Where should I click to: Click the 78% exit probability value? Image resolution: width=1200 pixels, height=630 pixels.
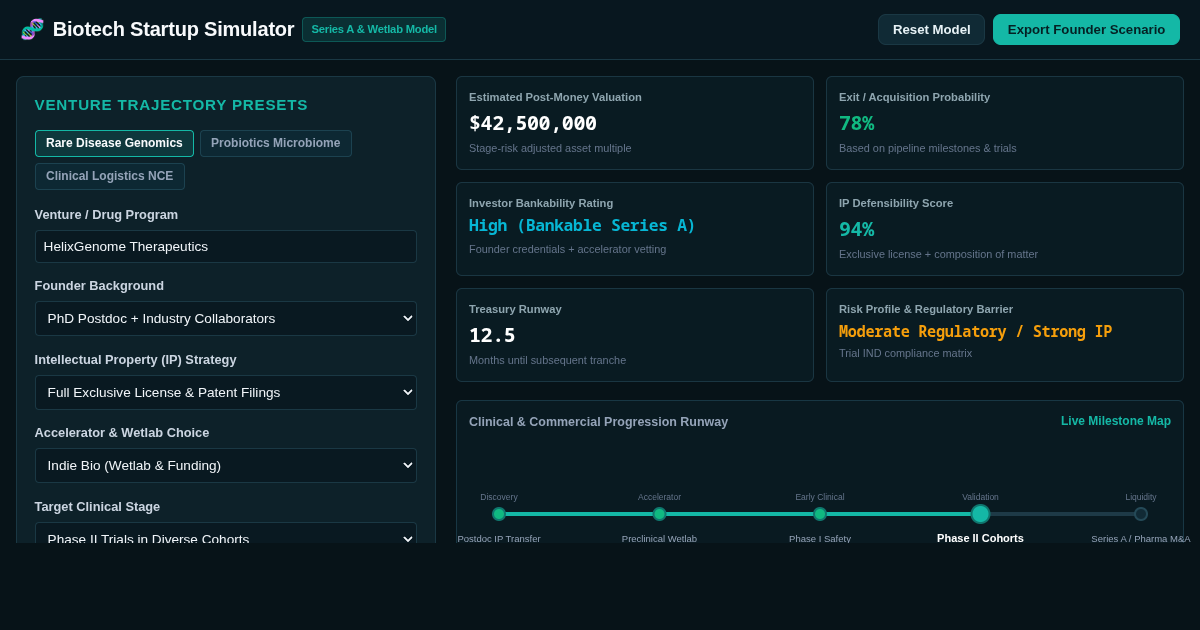pos(856,123)
